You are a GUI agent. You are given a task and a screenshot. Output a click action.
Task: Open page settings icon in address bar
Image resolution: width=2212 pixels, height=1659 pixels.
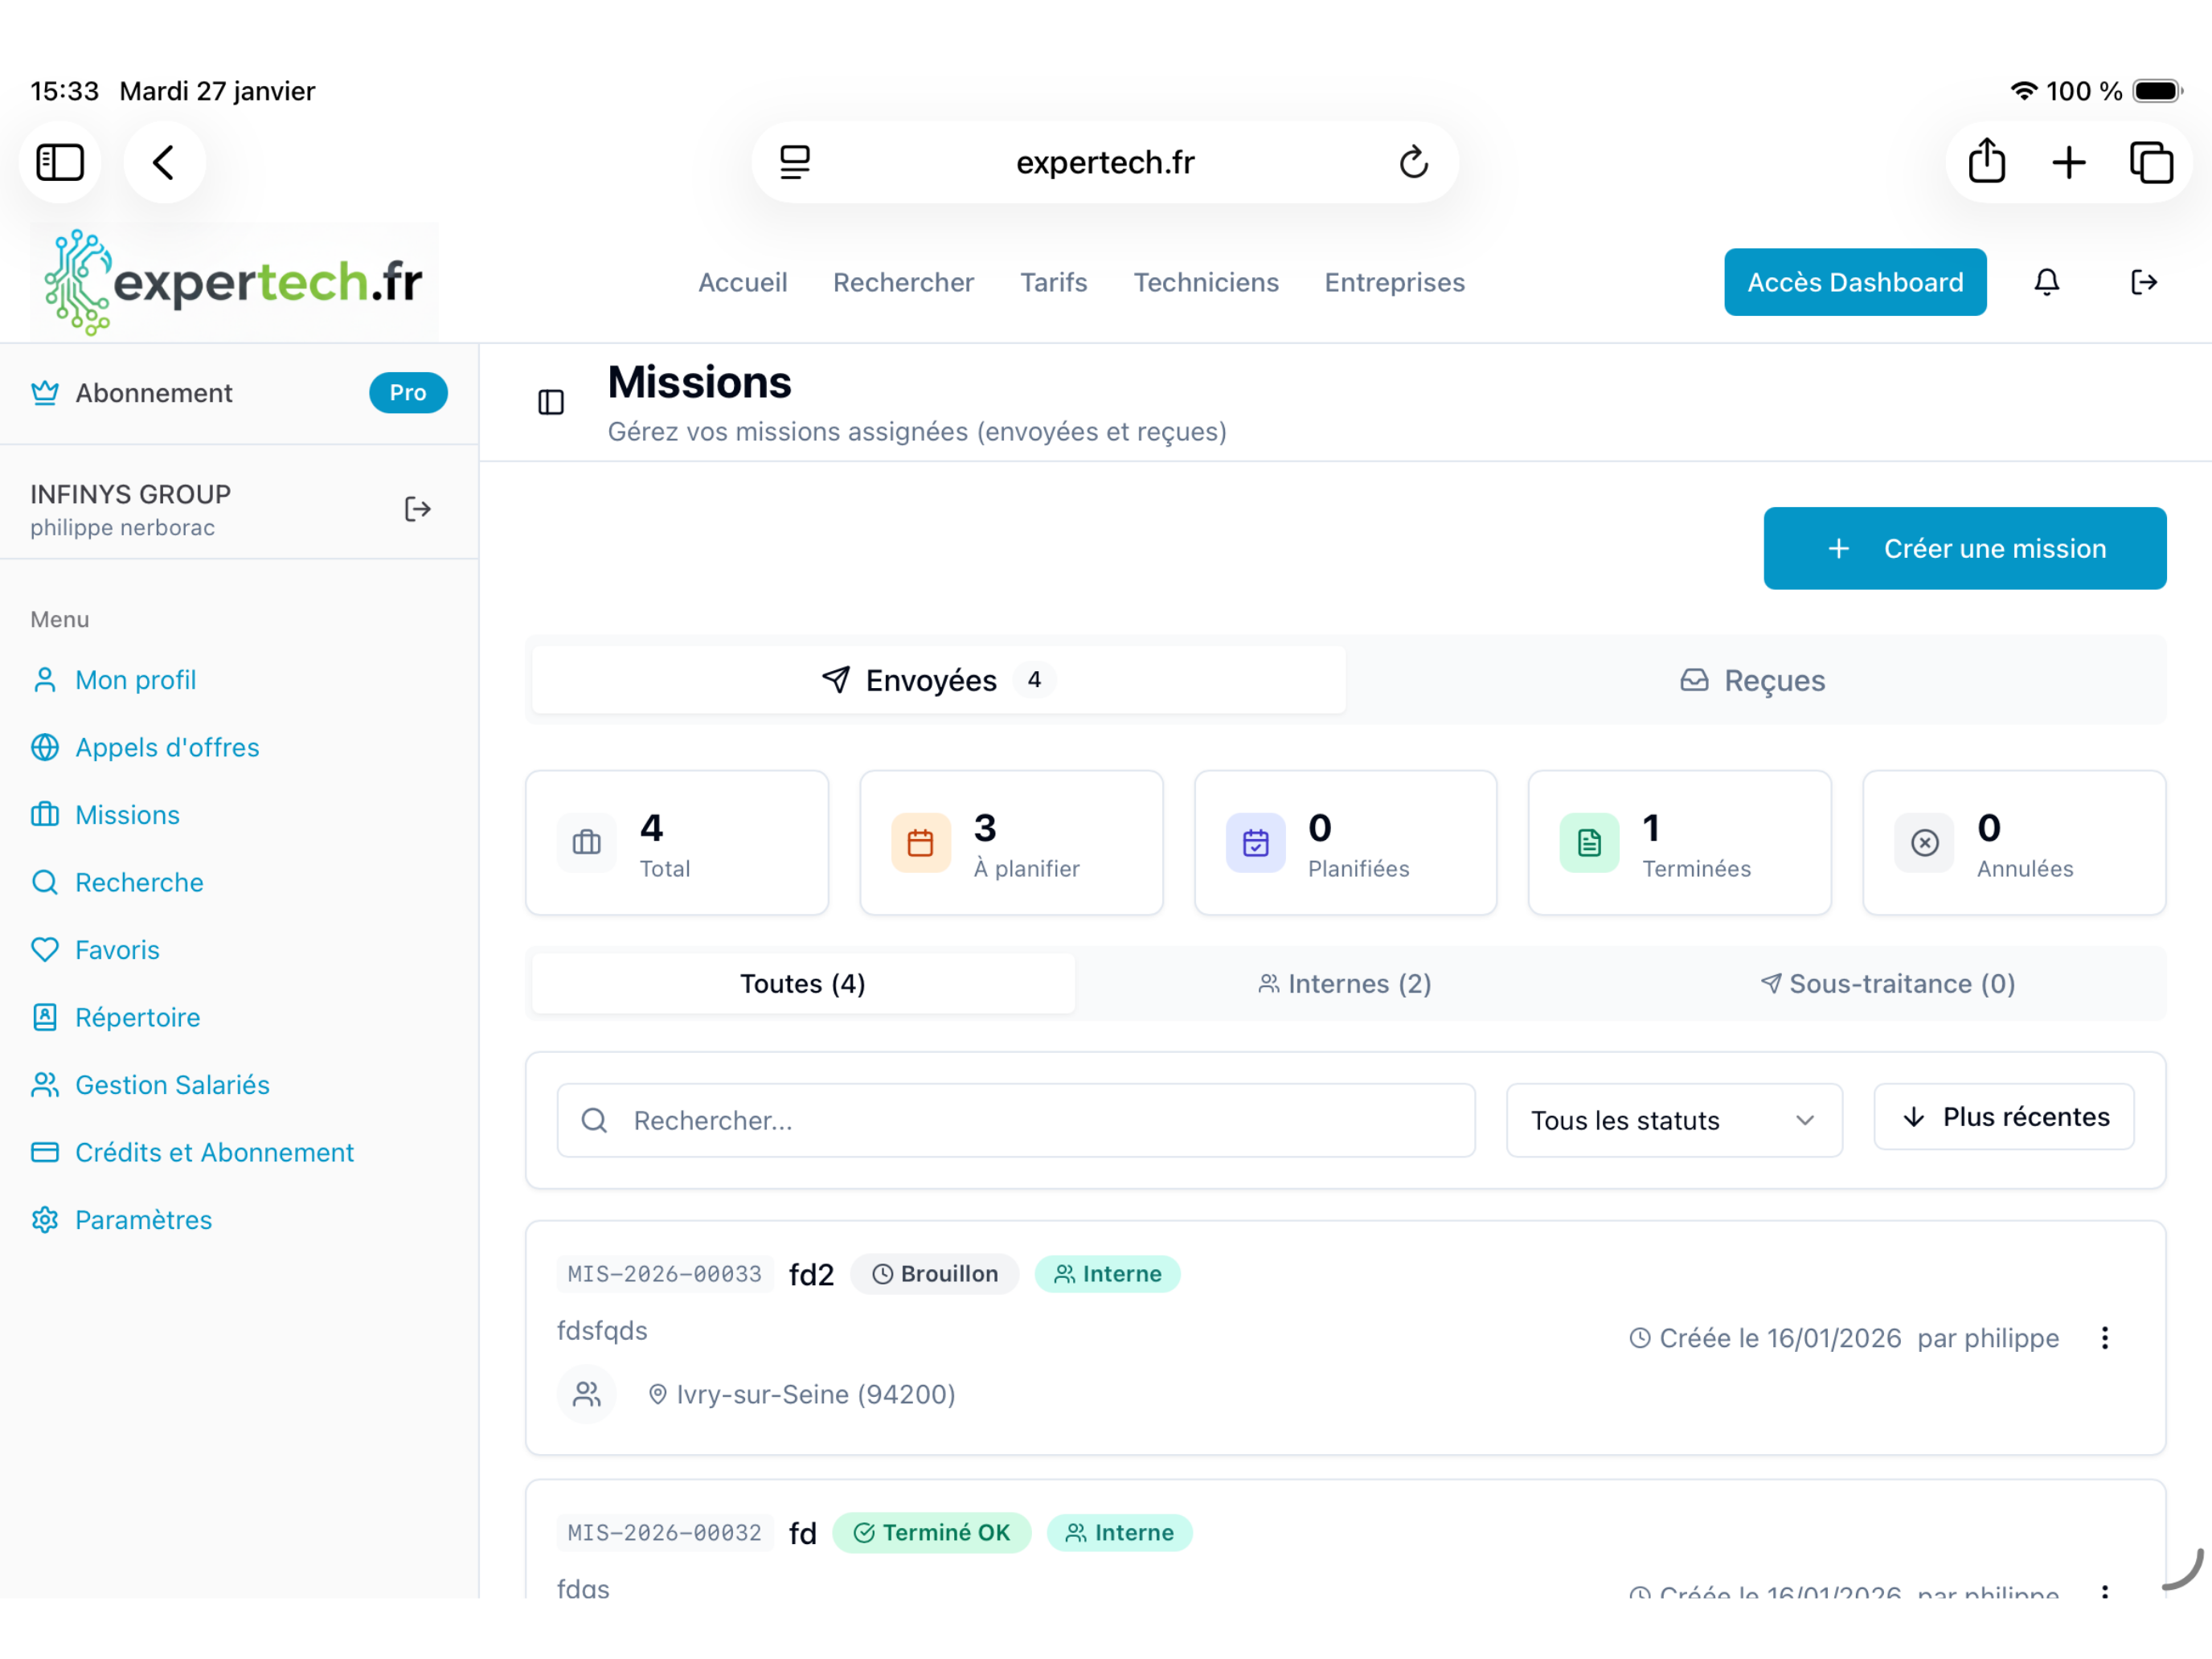[795, 162]
